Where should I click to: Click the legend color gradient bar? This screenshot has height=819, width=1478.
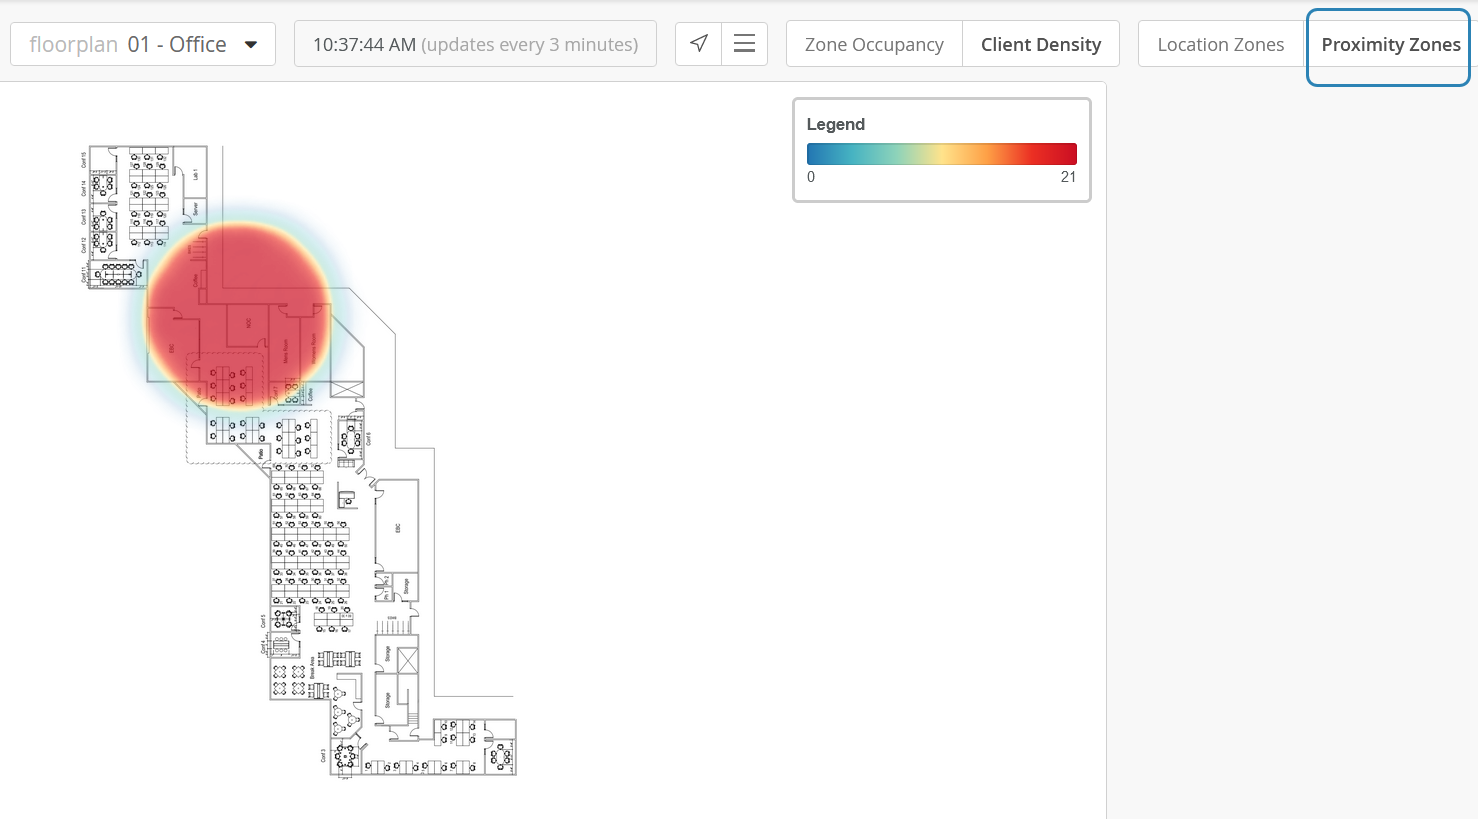[x=941, y=154]
